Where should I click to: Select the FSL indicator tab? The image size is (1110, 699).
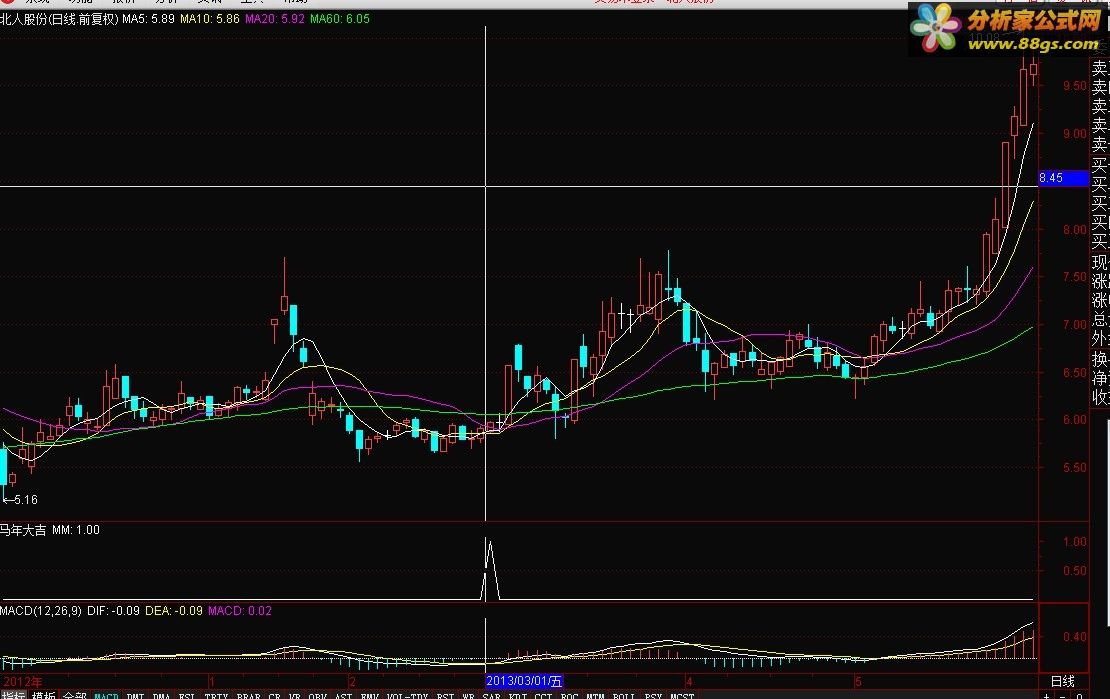coord(188,695)
